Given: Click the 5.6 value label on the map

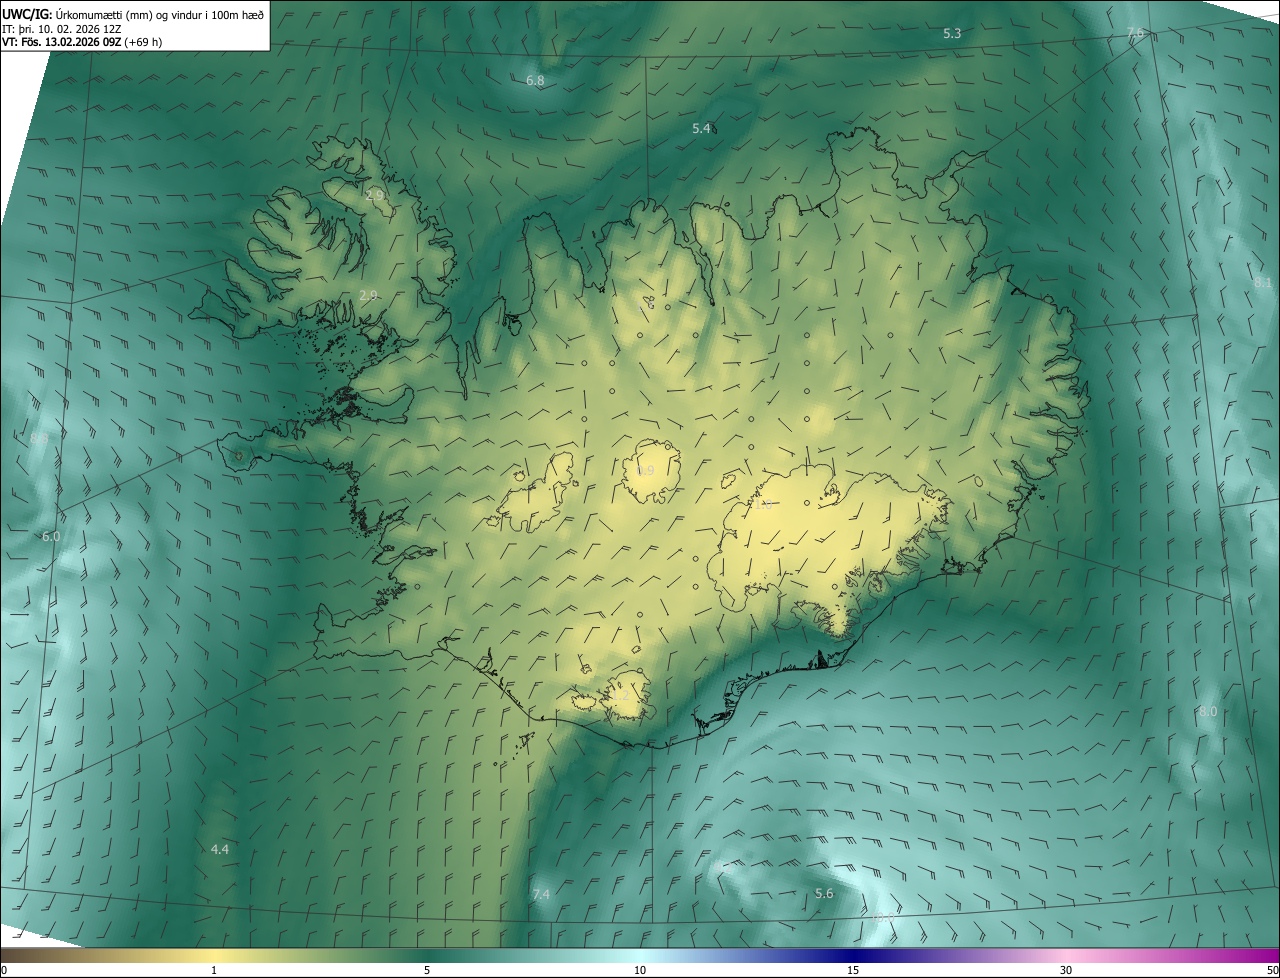Looking at the screenshot, I should (824, 893).
